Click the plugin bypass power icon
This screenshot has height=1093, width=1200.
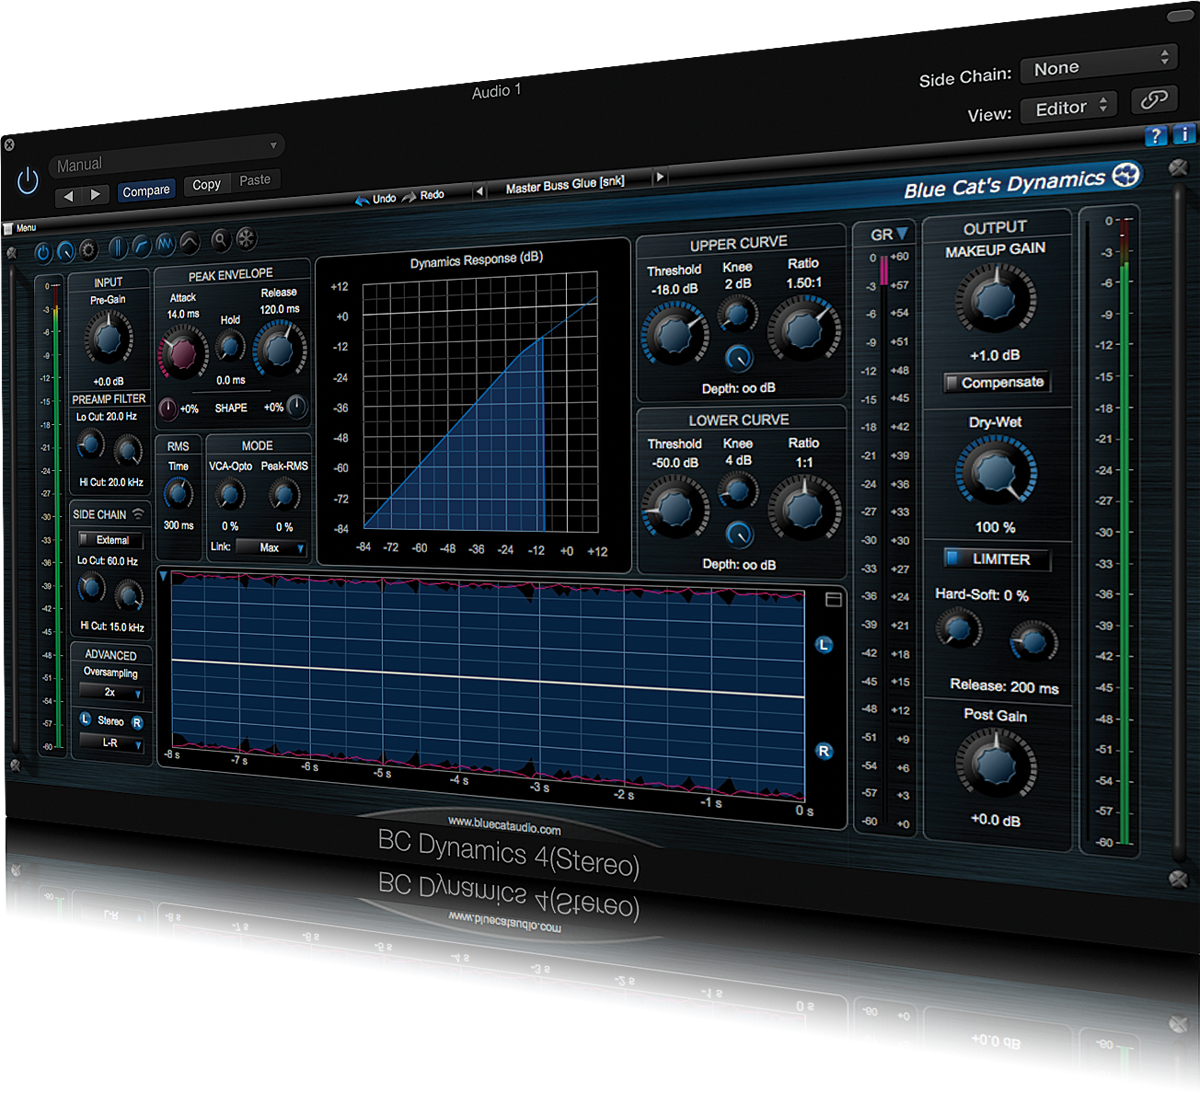28,180
